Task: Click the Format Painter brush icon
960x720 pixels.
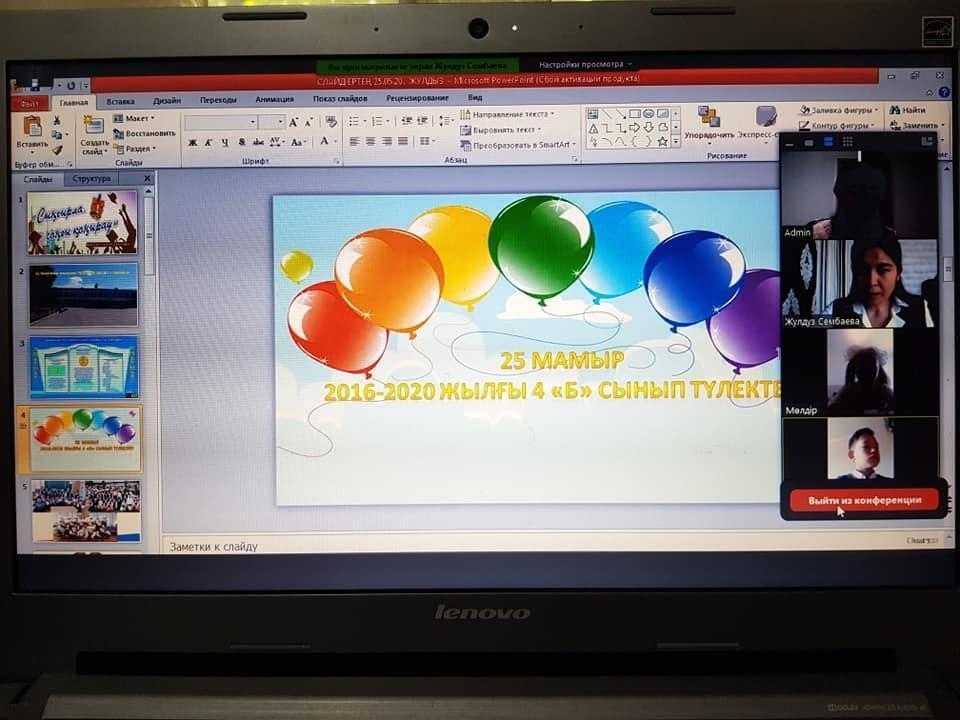Action: pos(57,149)
